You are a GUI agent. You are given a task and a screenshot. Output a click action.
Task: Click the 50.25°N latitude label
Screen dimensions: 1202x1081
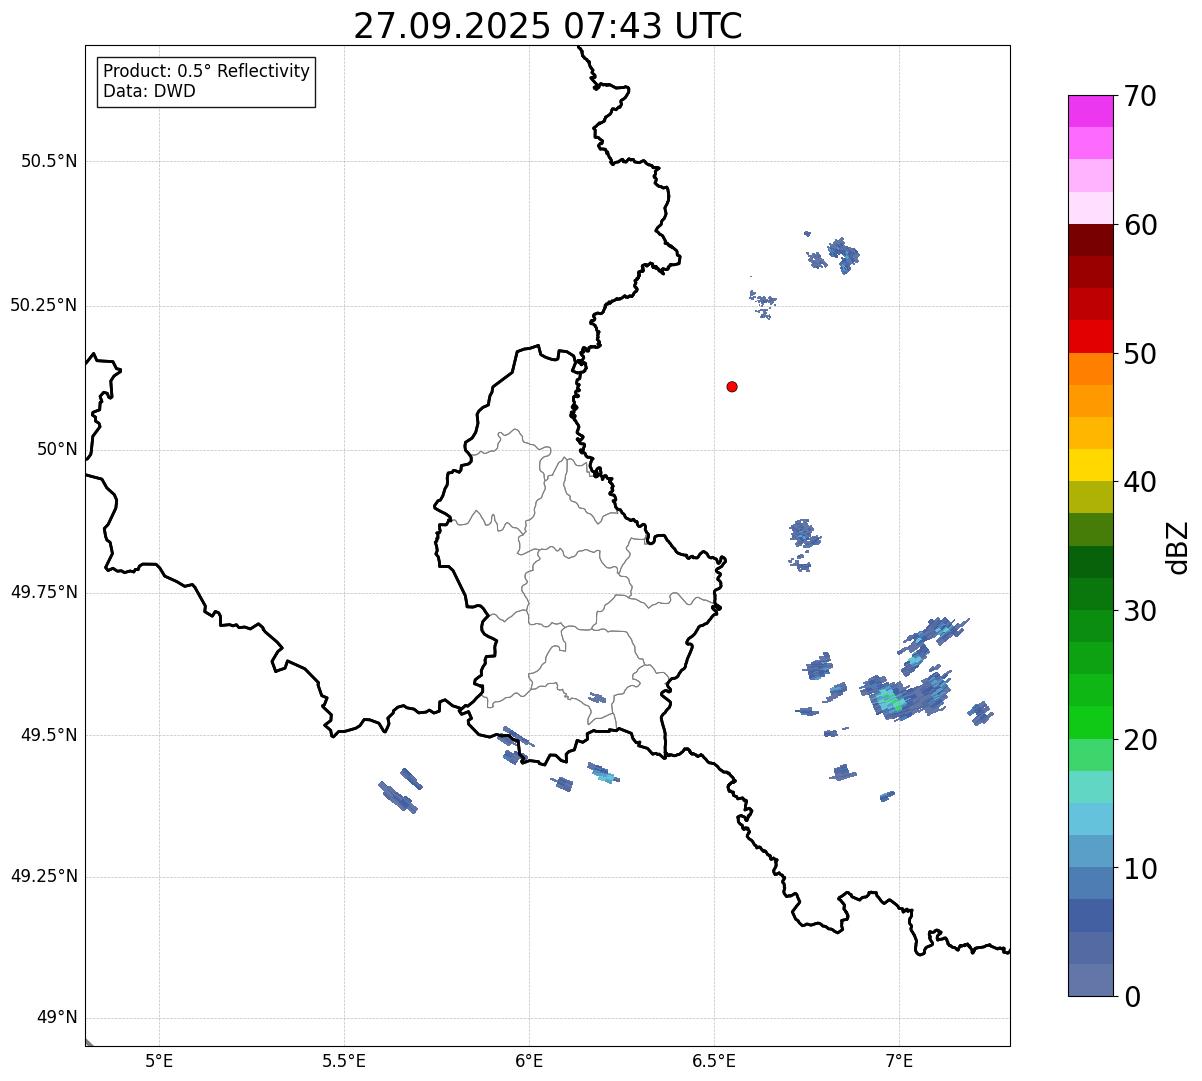[44, 305]
